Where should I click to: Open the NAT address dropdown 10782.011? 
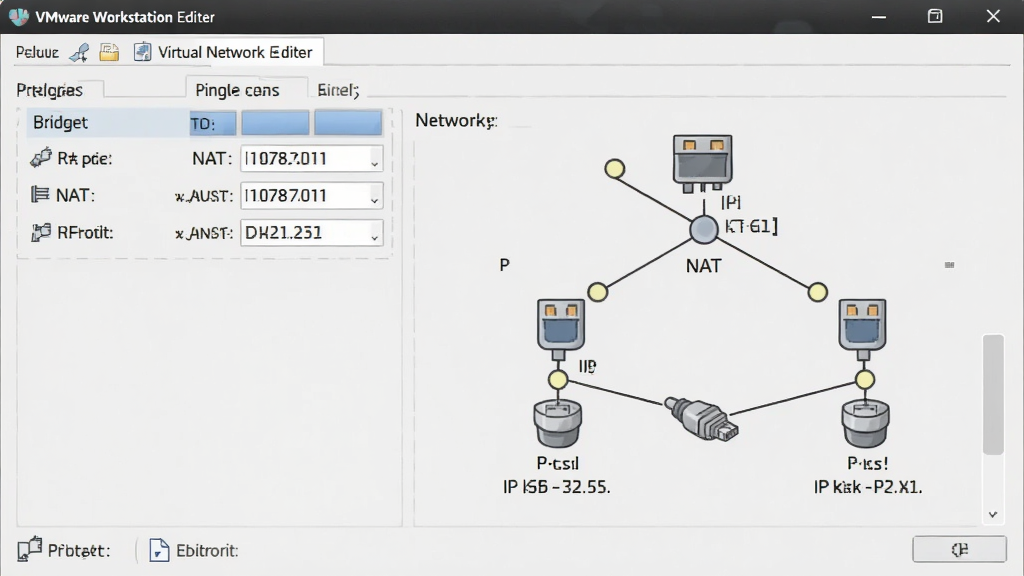[312, 159]
